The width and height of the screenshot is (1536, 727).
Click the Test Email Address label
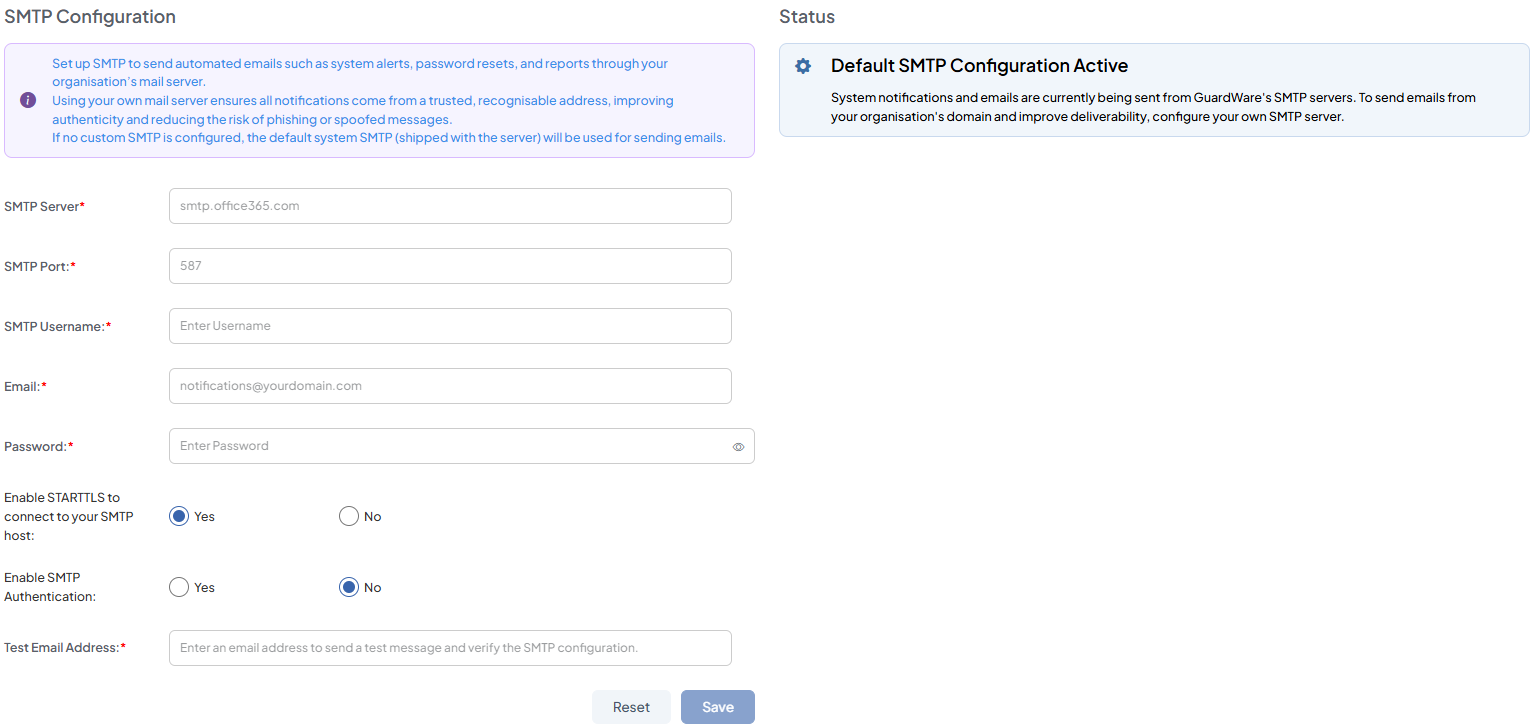click(64, 648)
